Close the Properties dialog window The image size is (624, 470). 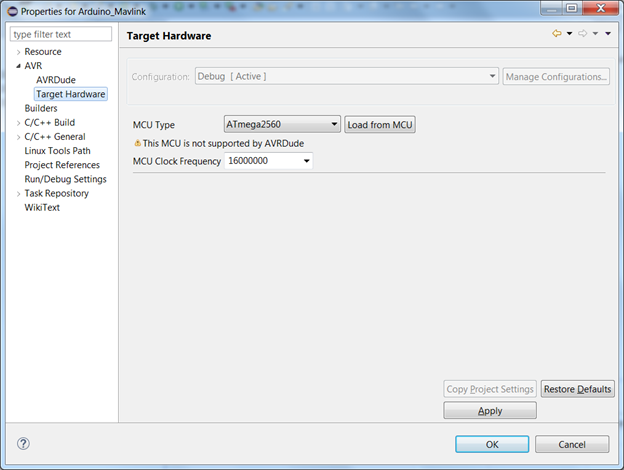tap(601, 8)
